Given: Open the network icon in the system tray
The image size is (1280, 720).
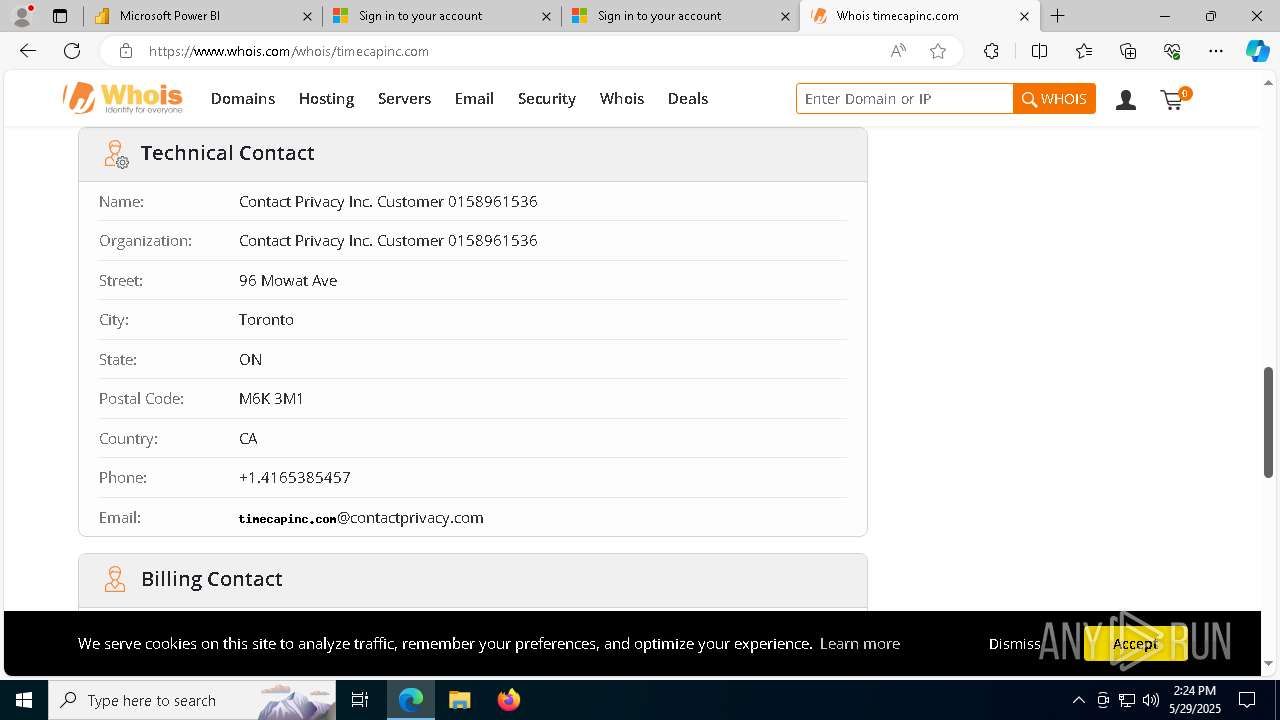Looking at the screenshot, I should click(1127, 700).
